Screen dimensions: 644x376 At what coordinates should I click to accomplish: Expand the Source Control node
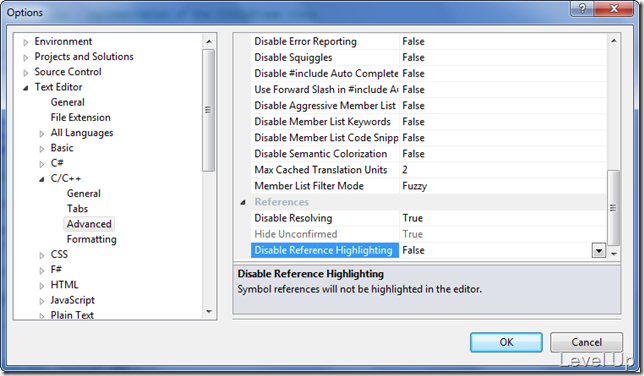click(25, 72)
